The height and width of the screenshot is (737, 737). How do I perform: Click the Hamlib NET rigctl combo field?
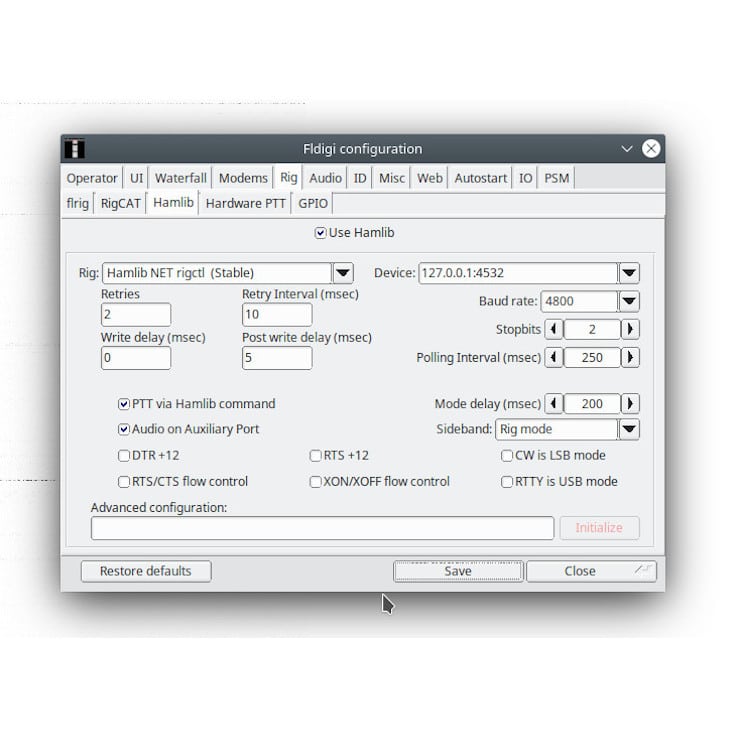(217, 273)
